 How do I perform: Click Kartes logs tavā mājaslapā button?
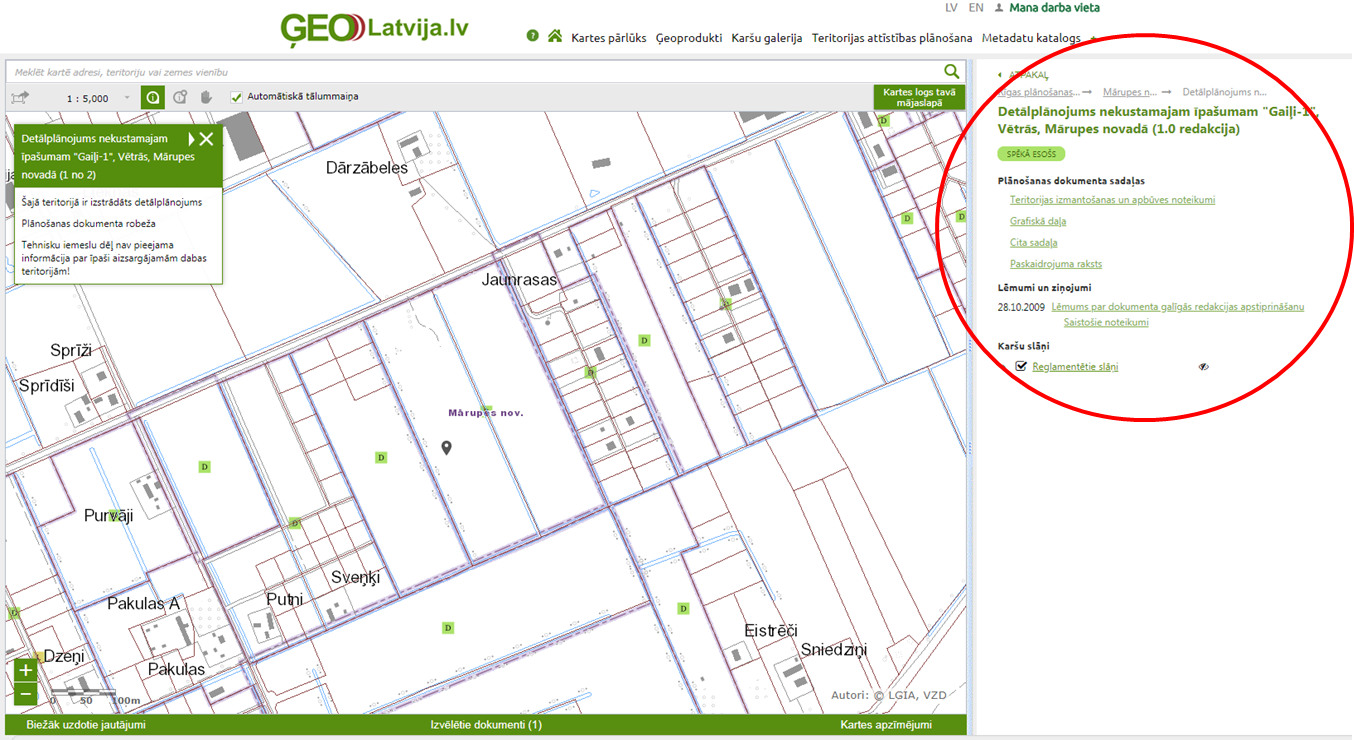click(x=919, y=97)
